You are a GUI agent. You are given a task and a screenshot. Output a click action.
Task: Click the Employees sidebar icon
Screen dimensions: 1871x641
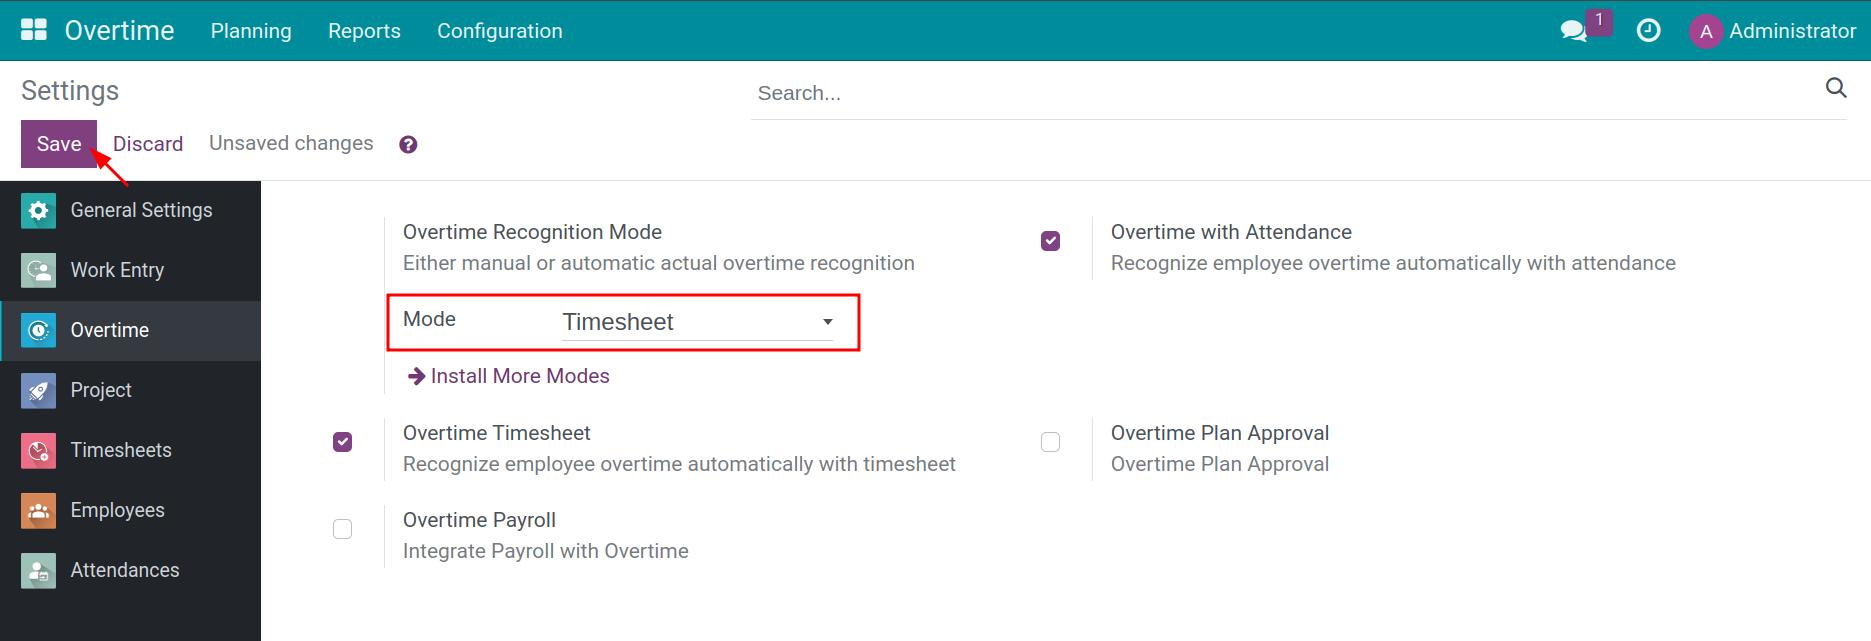click(37, 510)
